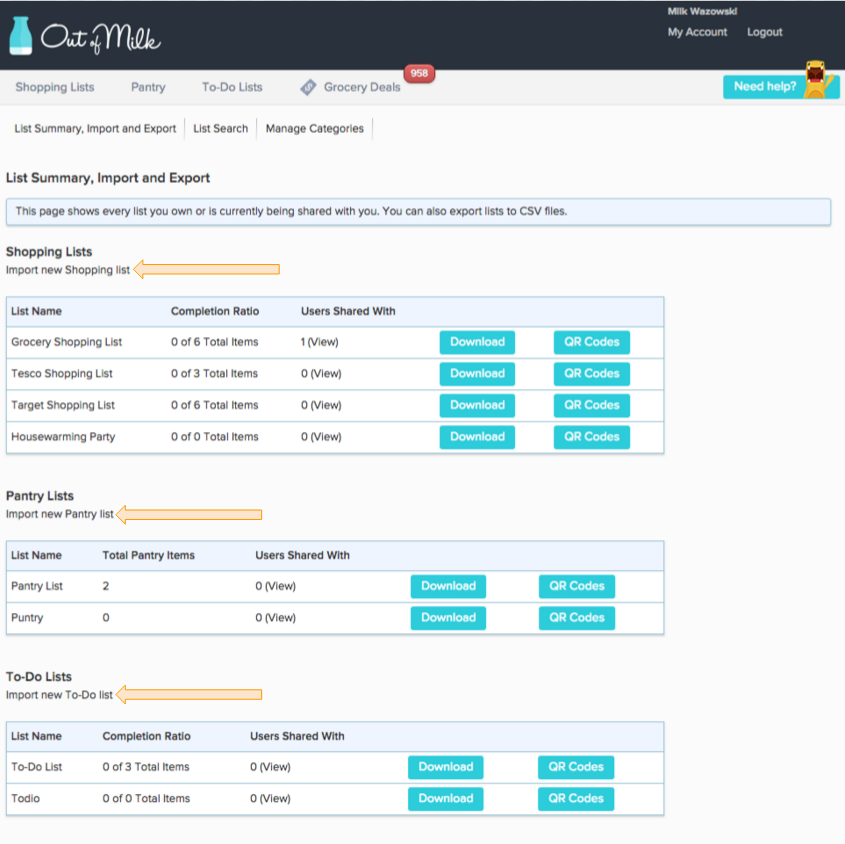Click Import new Pantry list link
The height and width of the screenshot is (844, 845).
click(x=60, y=514)
